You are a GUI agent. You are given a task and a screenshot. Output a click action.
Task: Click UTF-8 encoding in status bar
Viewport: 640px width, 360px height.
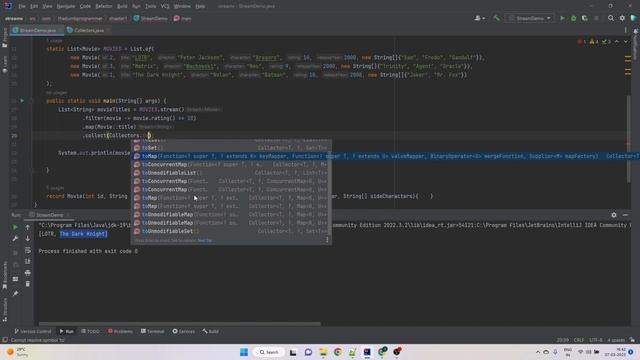click(x=596, y=340)
